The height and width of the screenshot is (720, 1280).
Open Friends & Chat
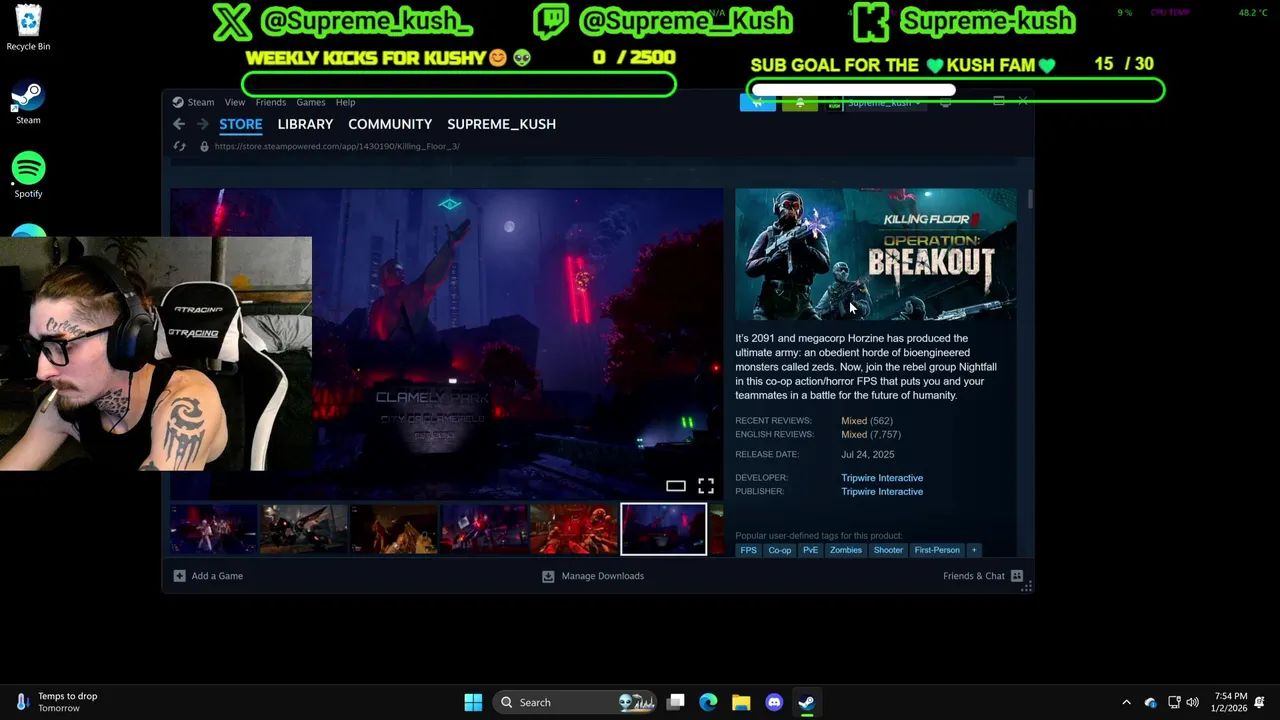[983, 576]
